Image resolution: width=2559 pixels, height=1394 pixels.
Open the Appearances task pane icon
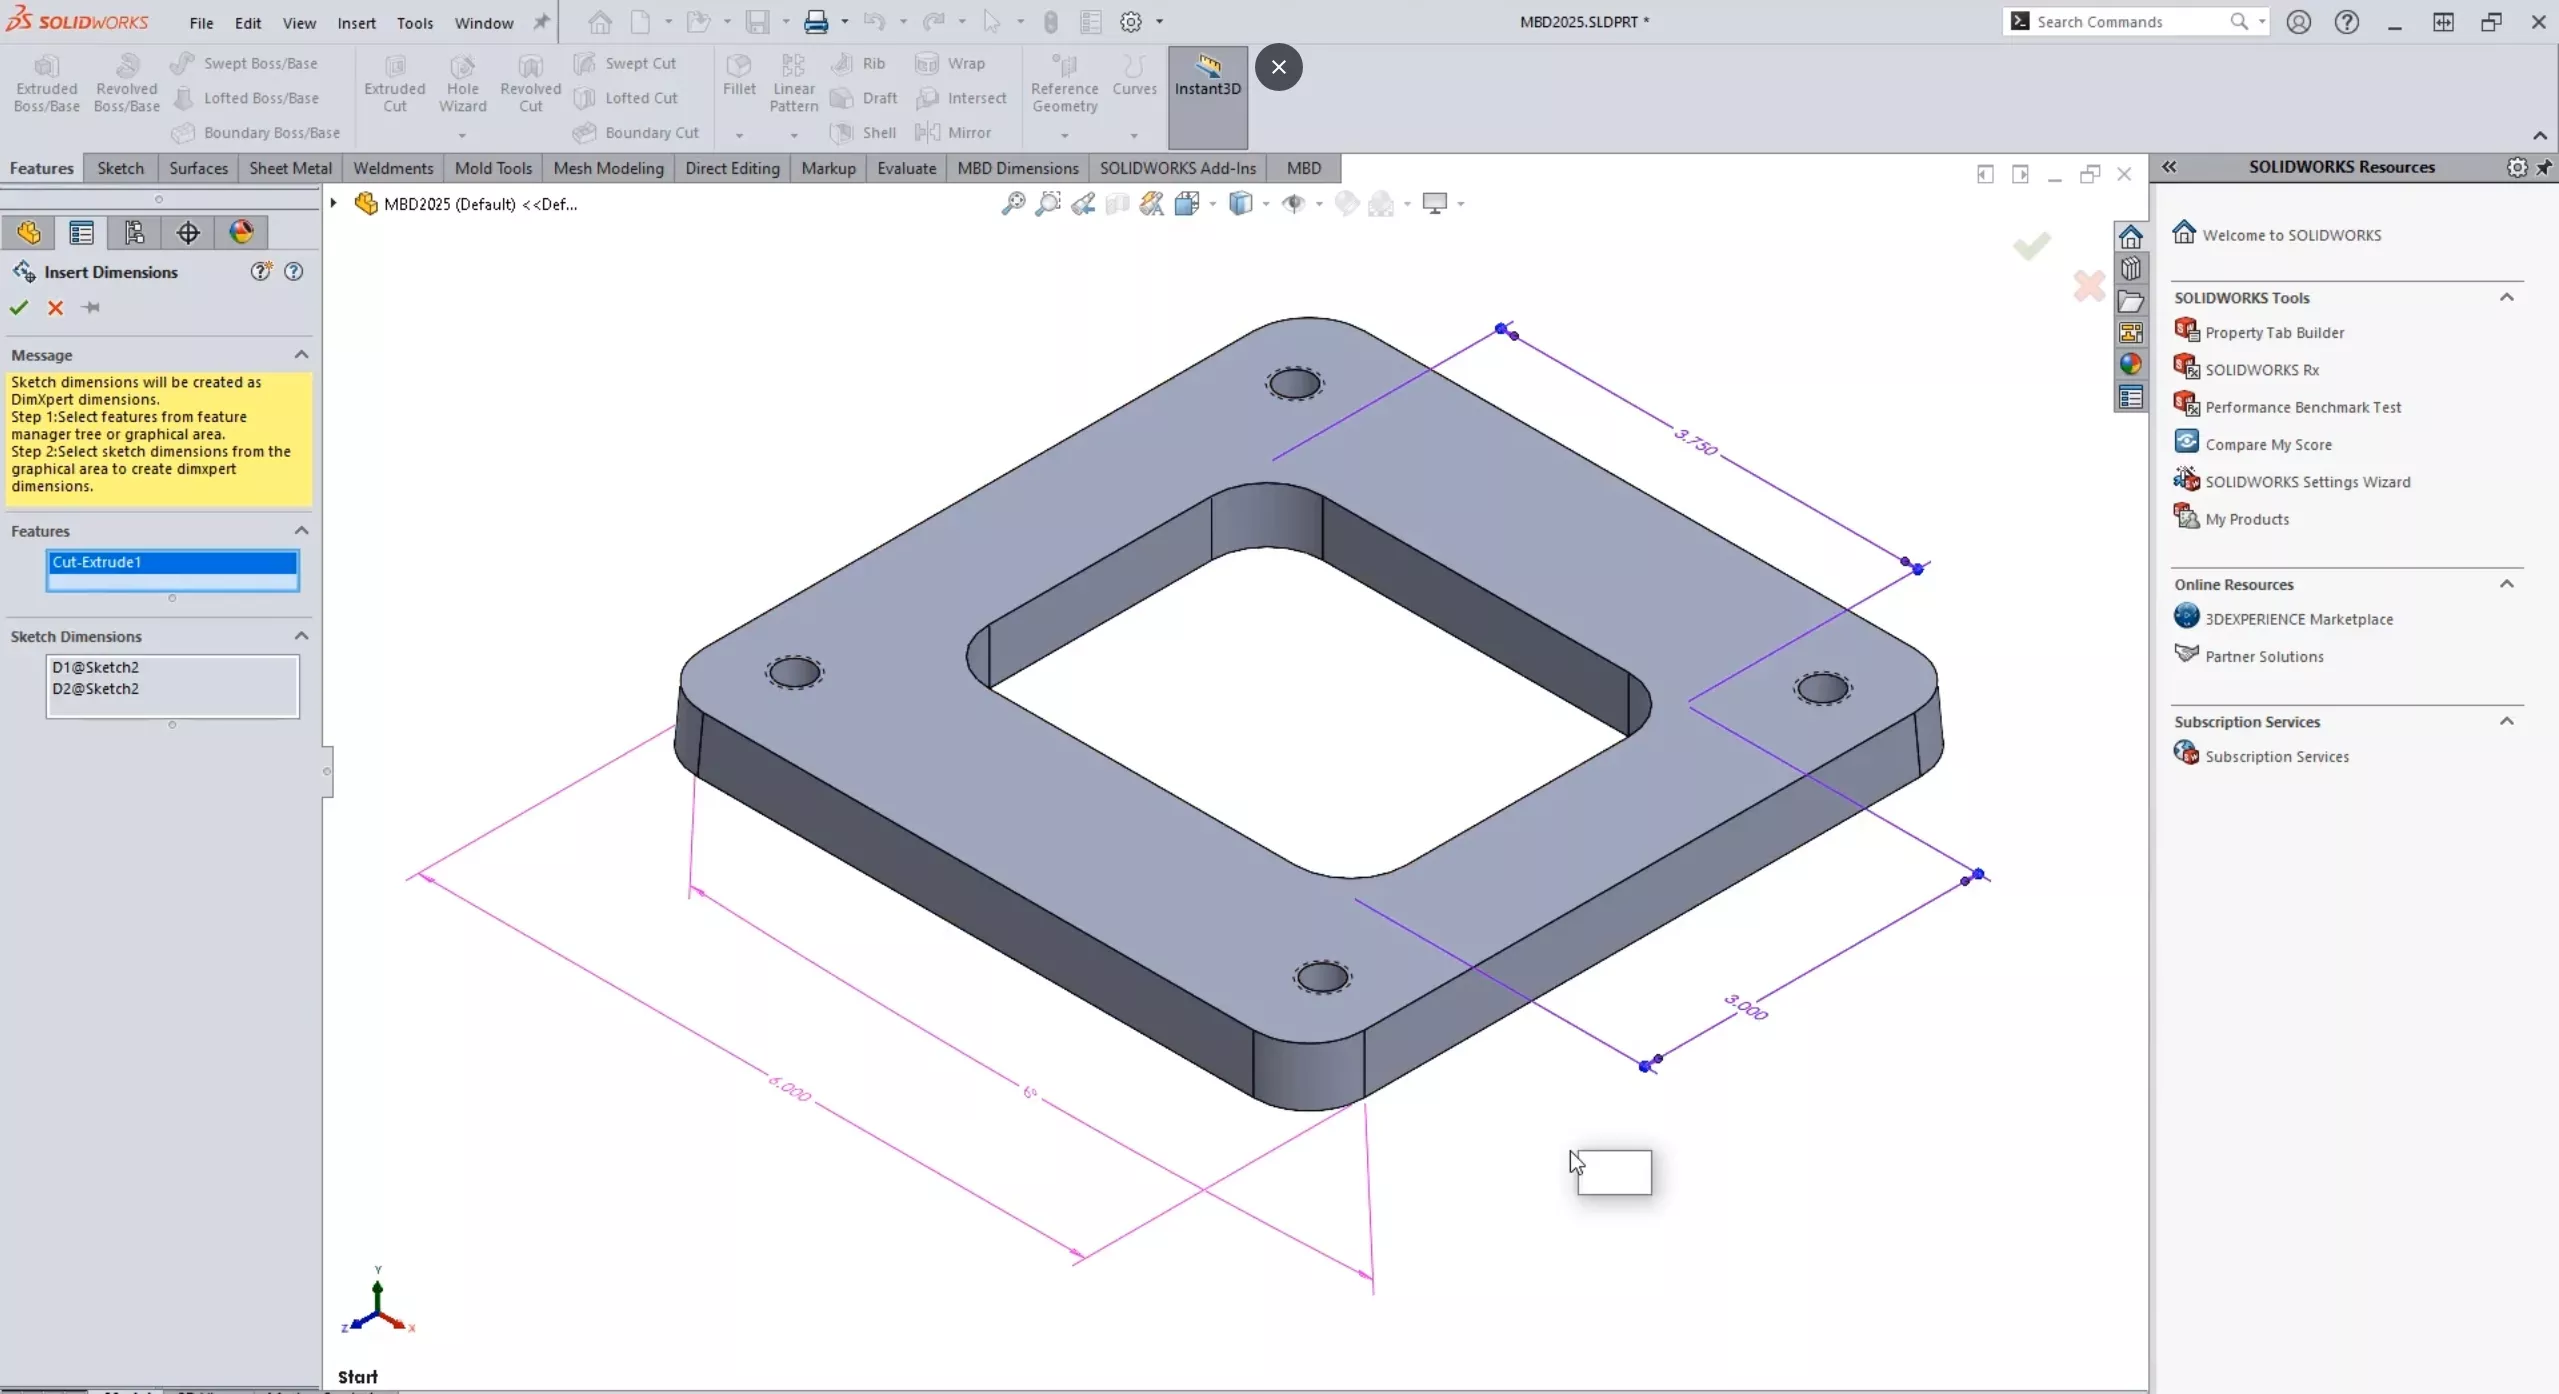(x=2130, y=364)
